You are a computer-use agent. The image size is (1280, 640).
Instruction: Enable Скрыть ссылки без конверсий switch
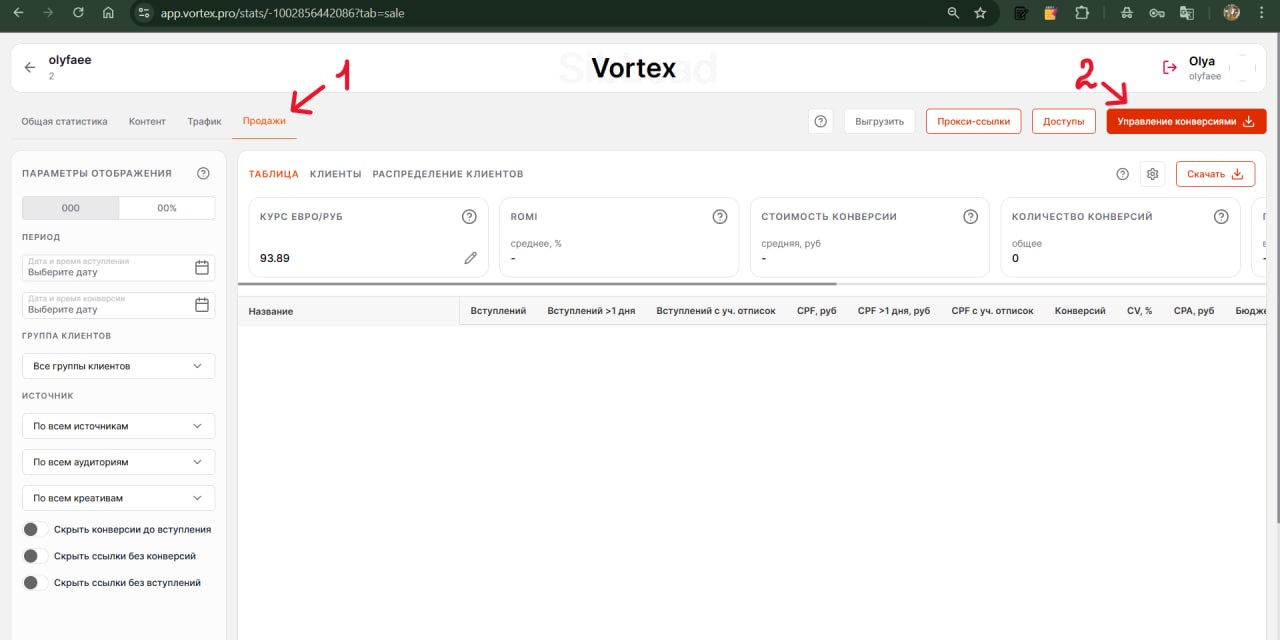click(x=35, y=556)
